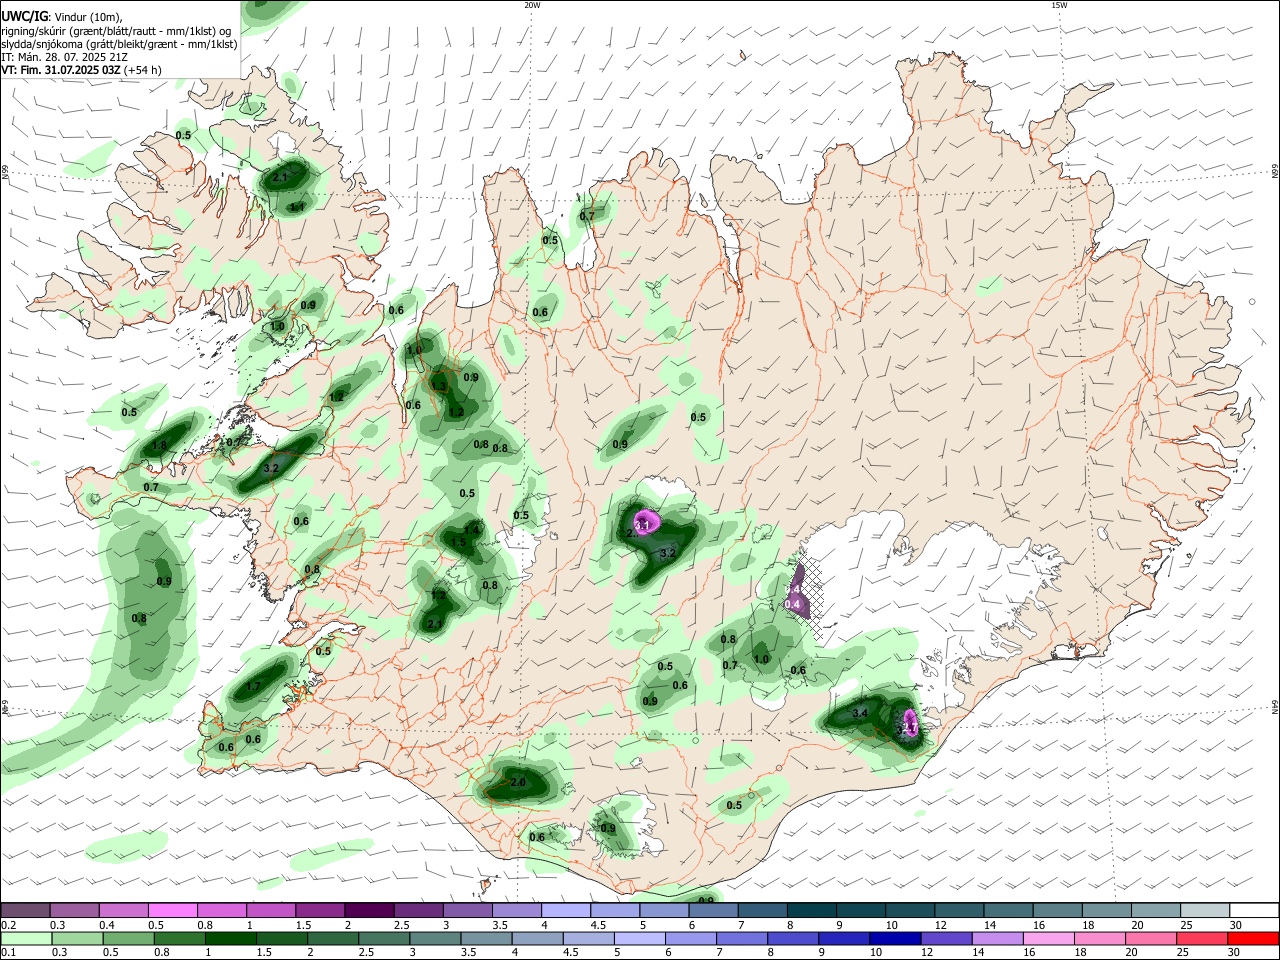Click the lower-legend '0.1' label
Screen dimensions: 1280x960
pos(8,952)
